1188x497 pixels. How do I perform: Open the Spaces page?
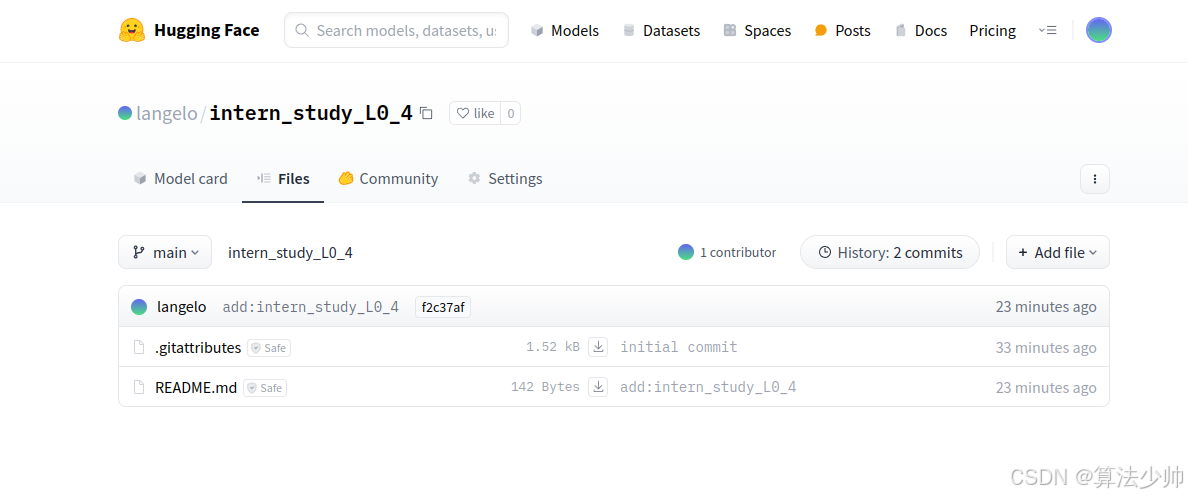pos(757,30)
